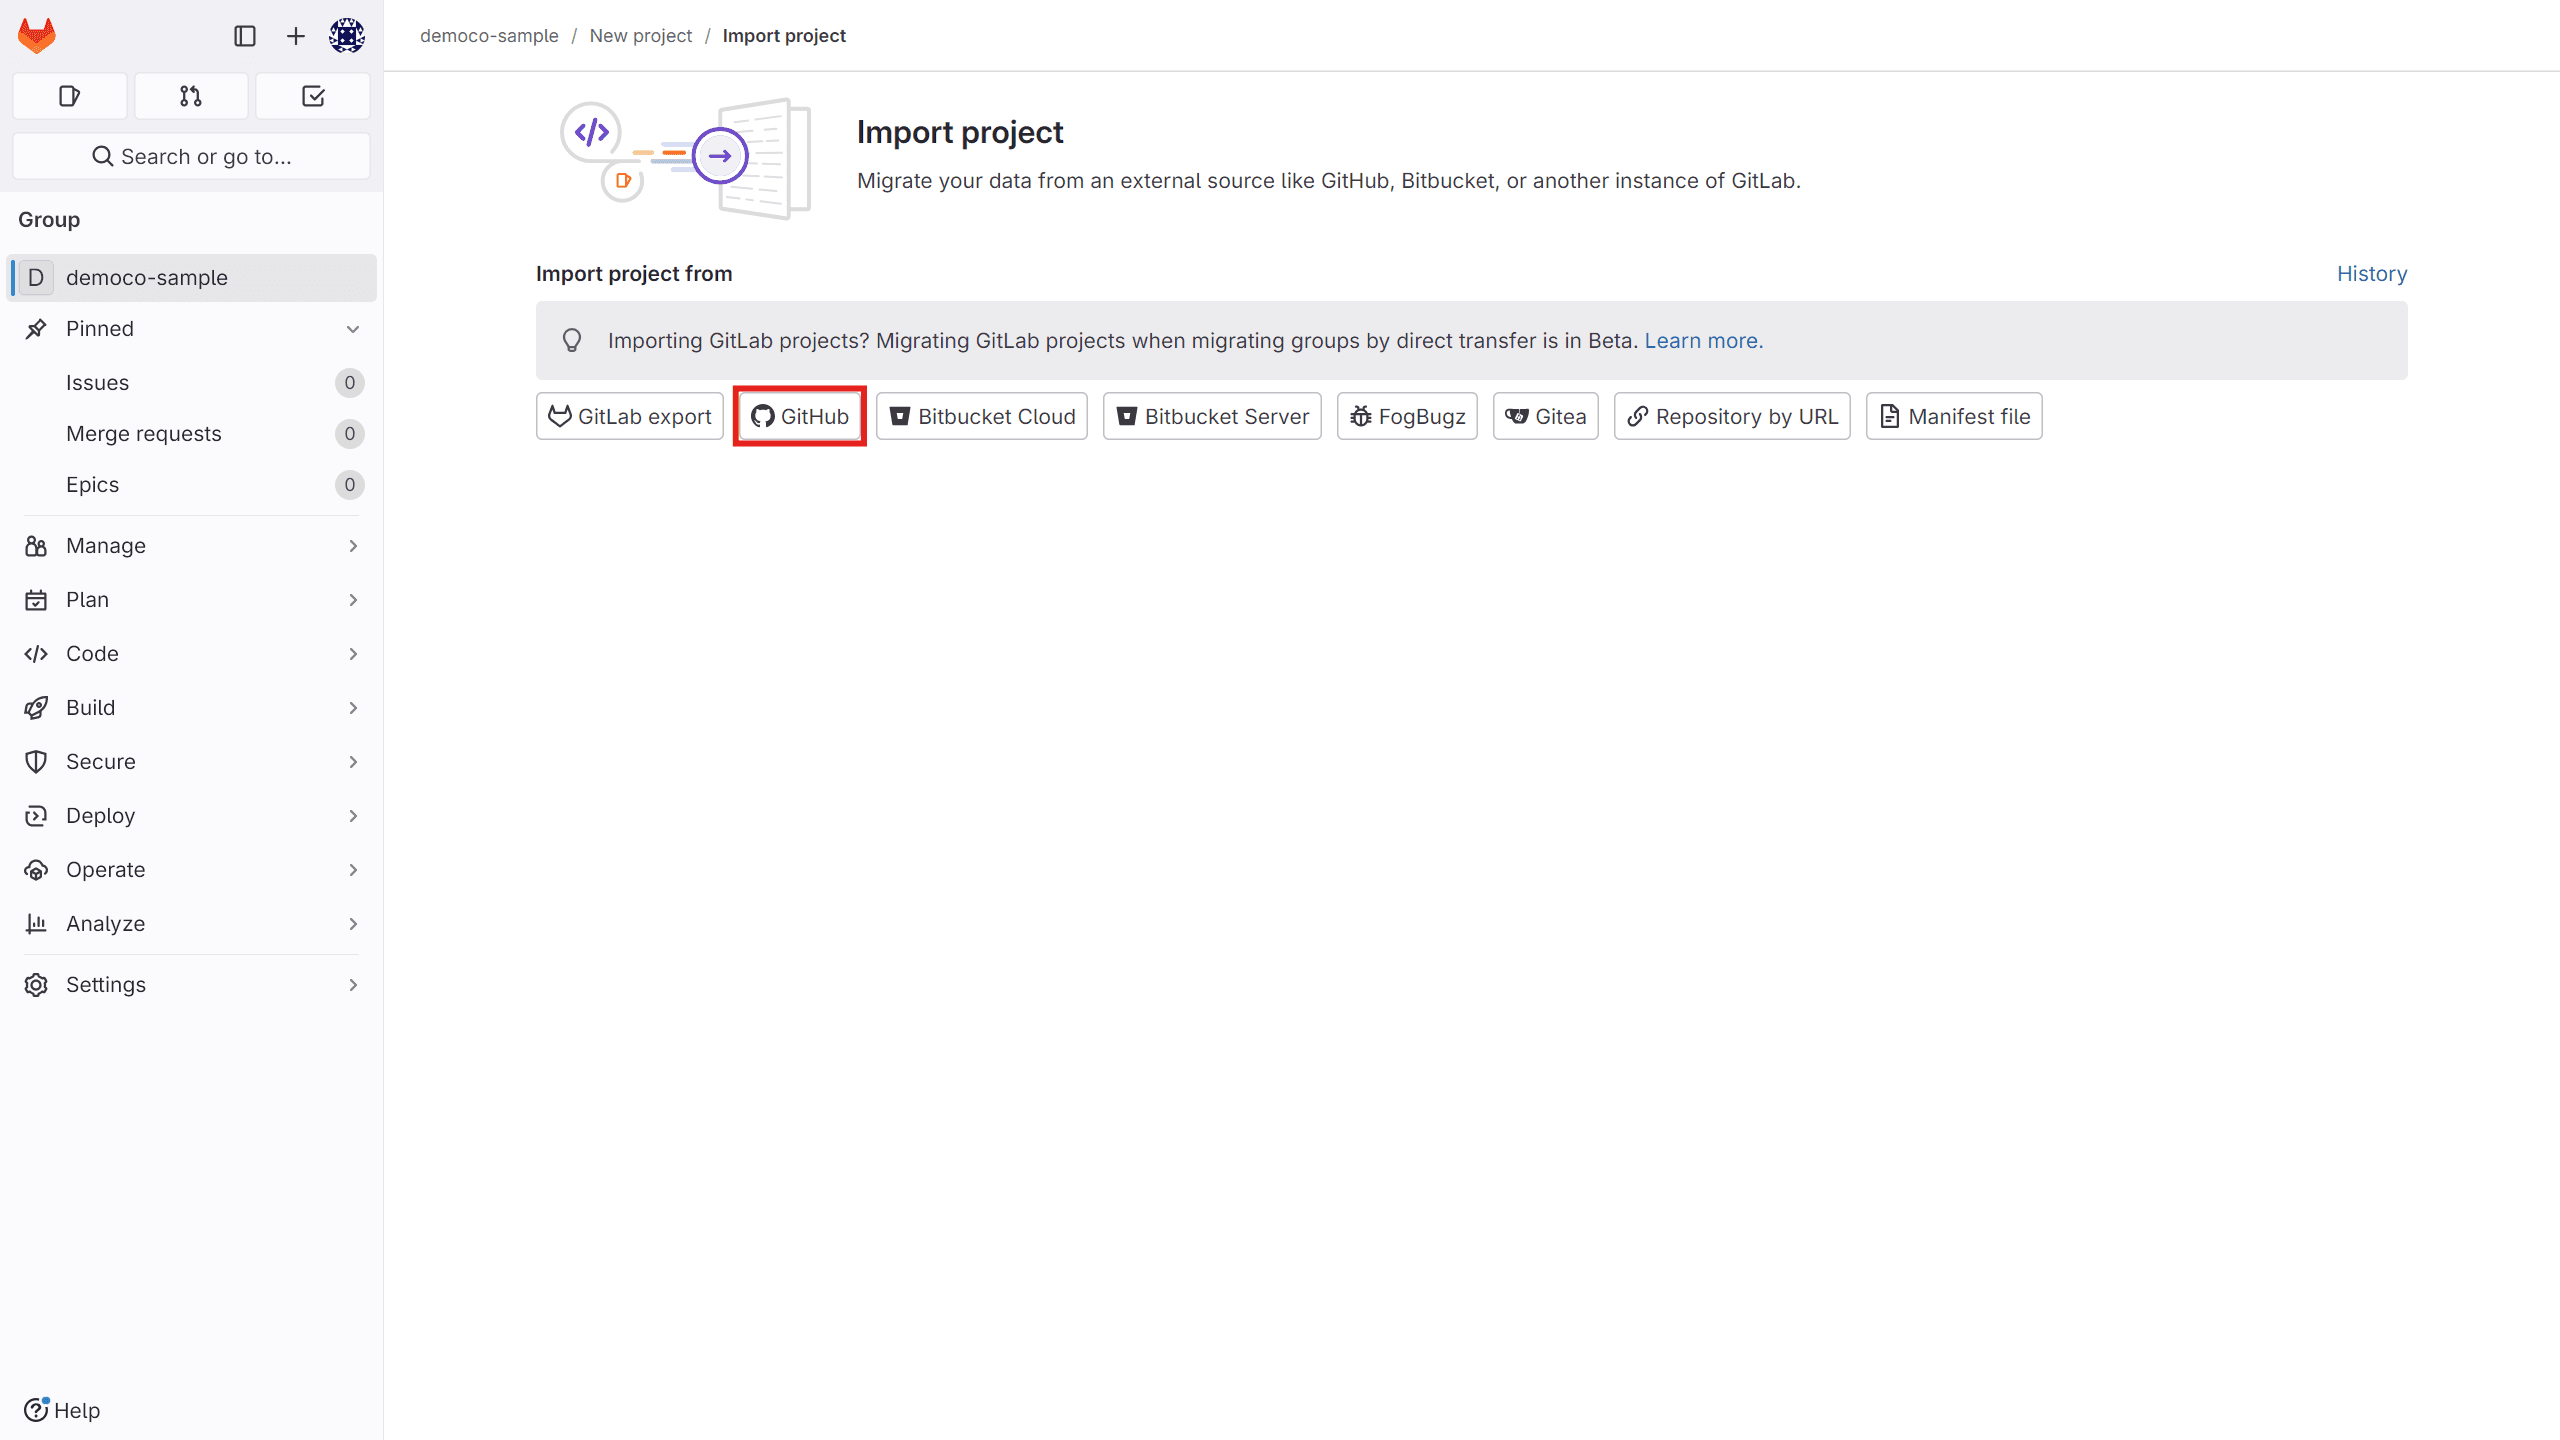Expand the Operate section
The height and width of the screenshot is (1440, 2560).
(x=191, y=870)
